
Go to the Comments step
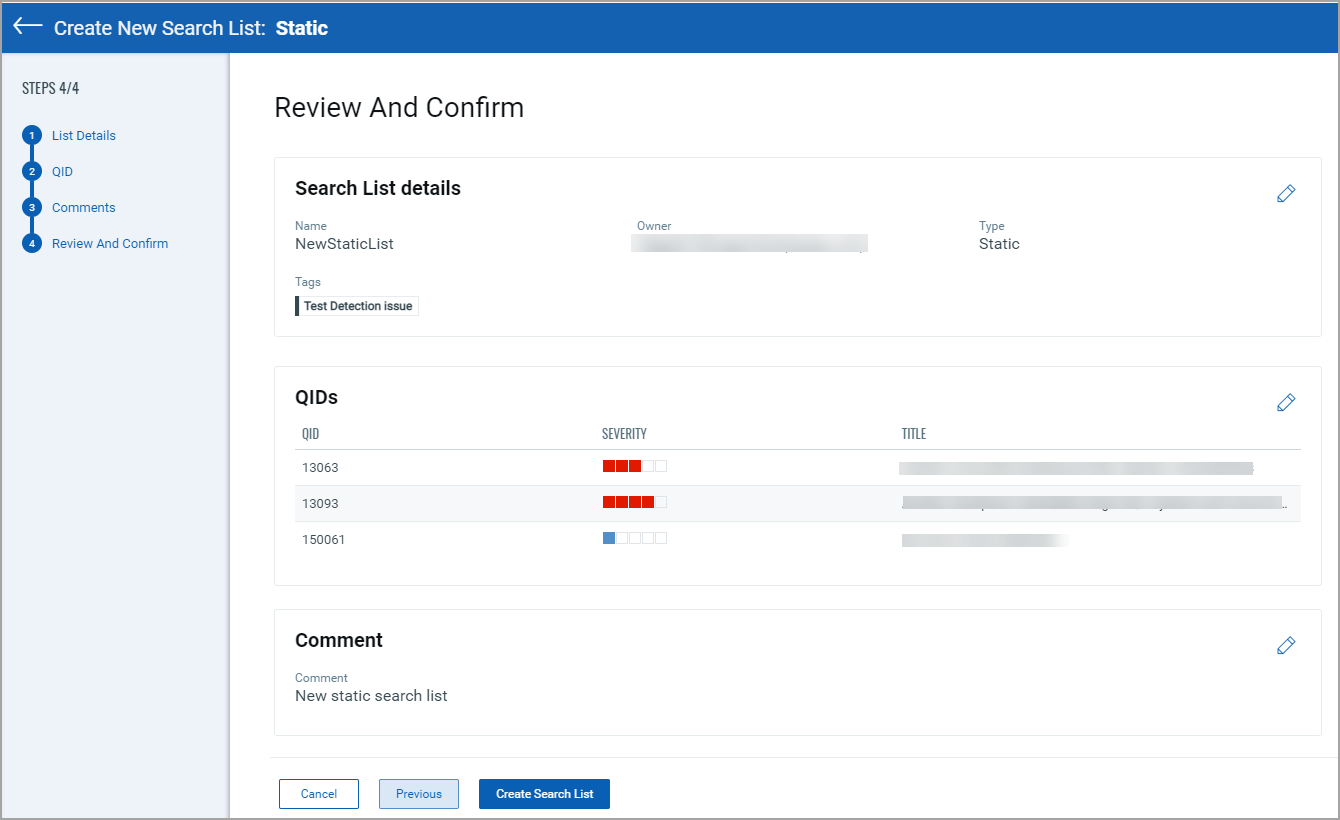coord(83,207)
